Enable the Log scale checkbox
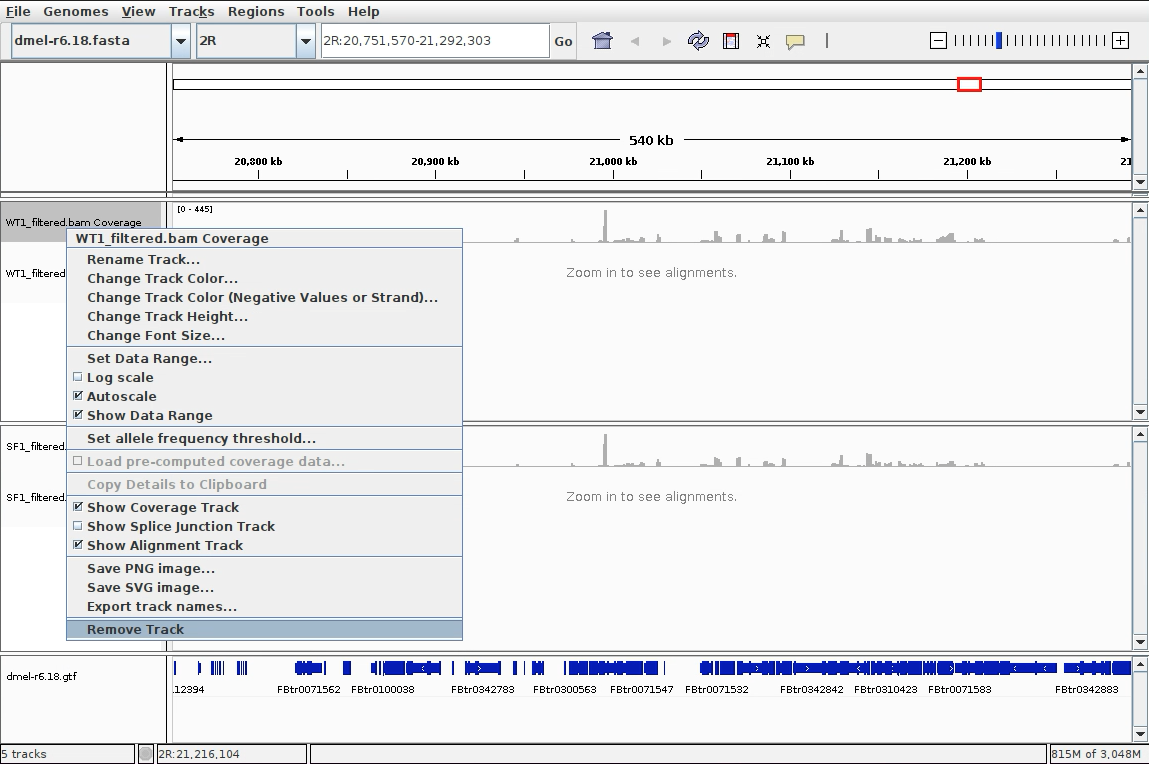1149x764 pixels. pyautogui.click(x=78, y=377)
